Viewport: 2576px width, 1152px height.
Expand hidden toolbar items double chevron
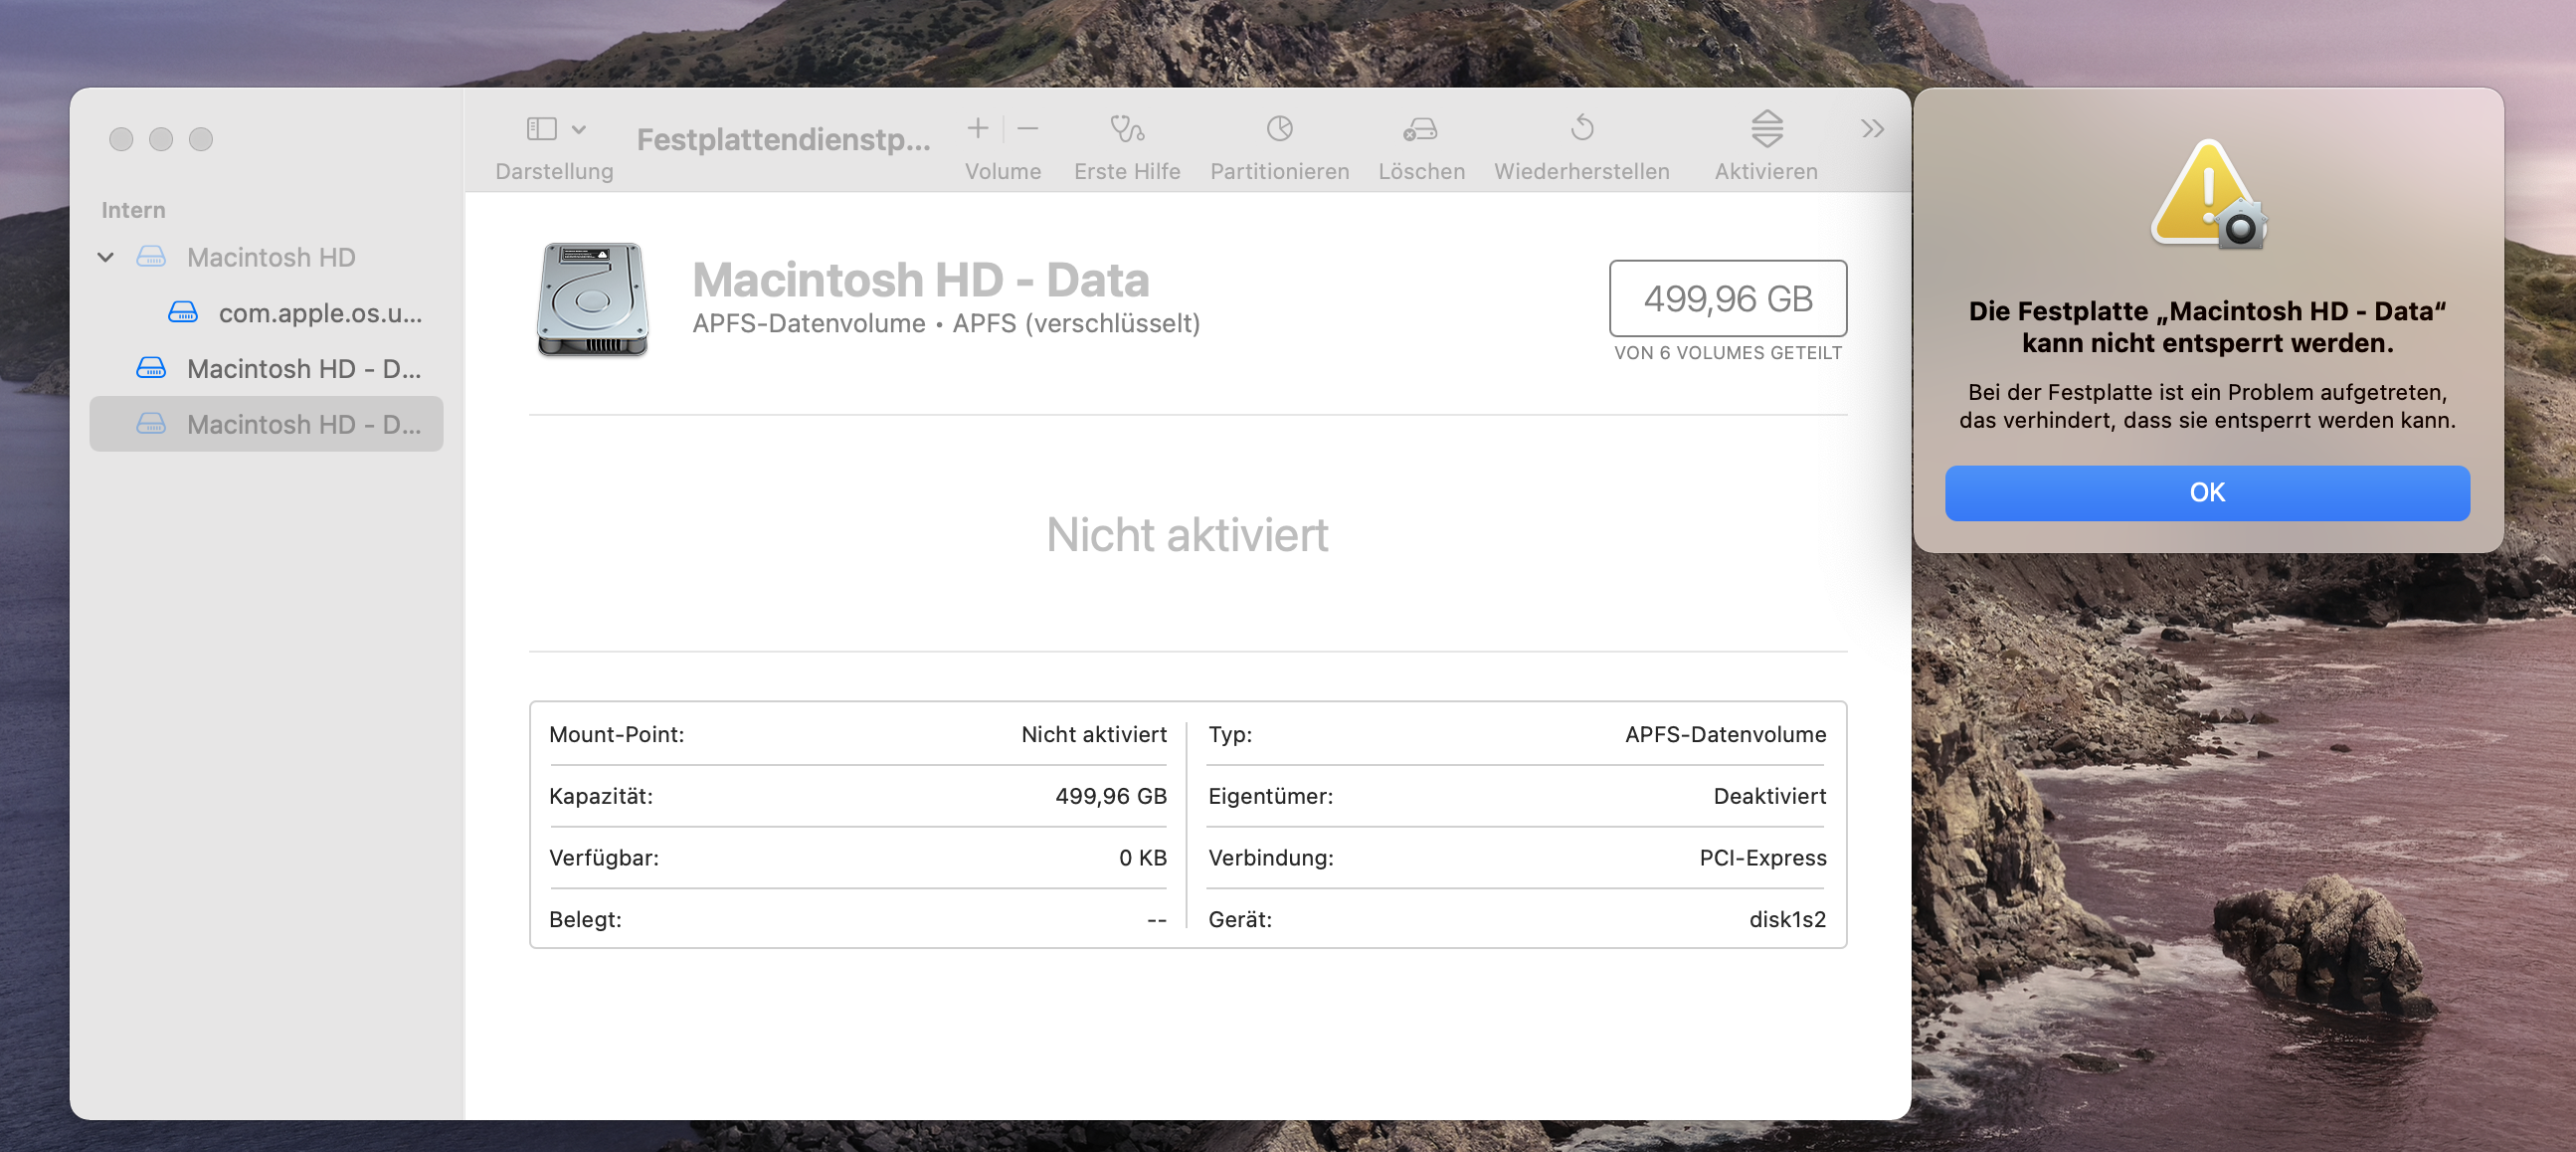(x=1872, y=128)
